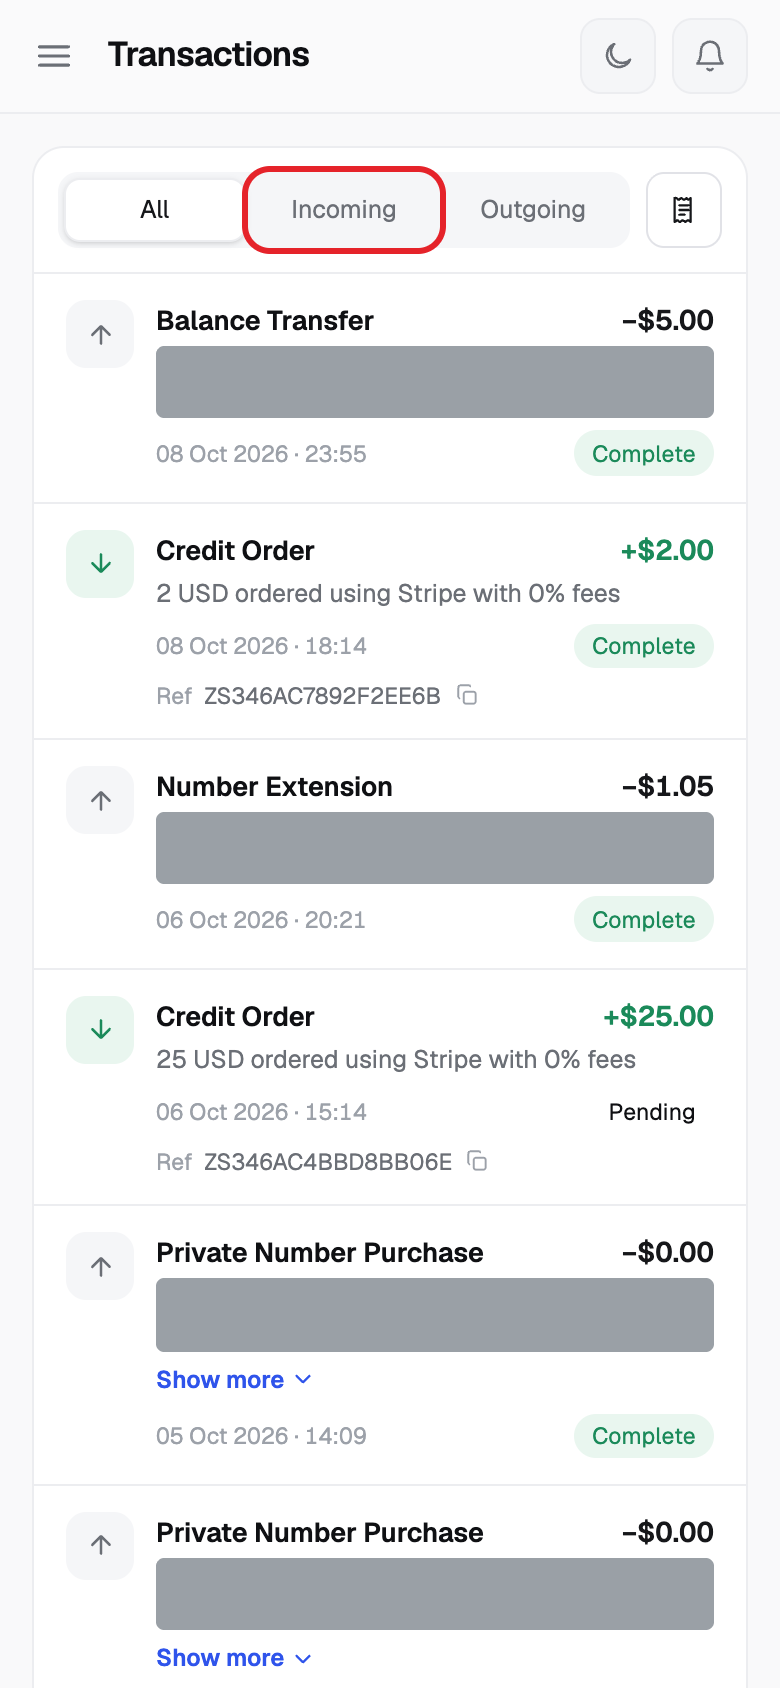Image resolution: width=780 pixels, height=1688 pixels.
Task: Toggle dark mode with the moon icon
Action: click(618, 56)
